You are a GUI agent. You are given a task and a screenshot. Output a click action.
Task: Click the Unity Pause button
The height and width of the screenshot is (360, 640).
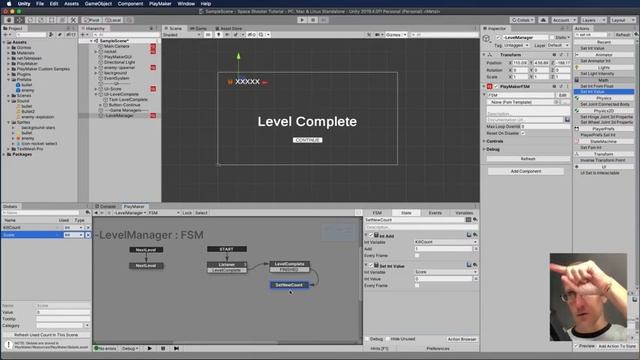[313, 20]
